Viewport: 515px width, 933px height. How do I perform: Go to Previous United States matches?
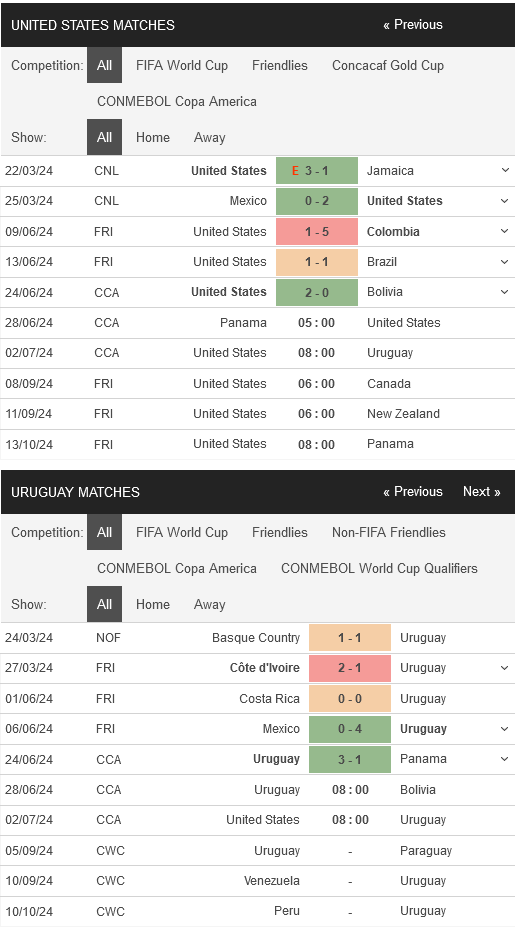(413, 25)
